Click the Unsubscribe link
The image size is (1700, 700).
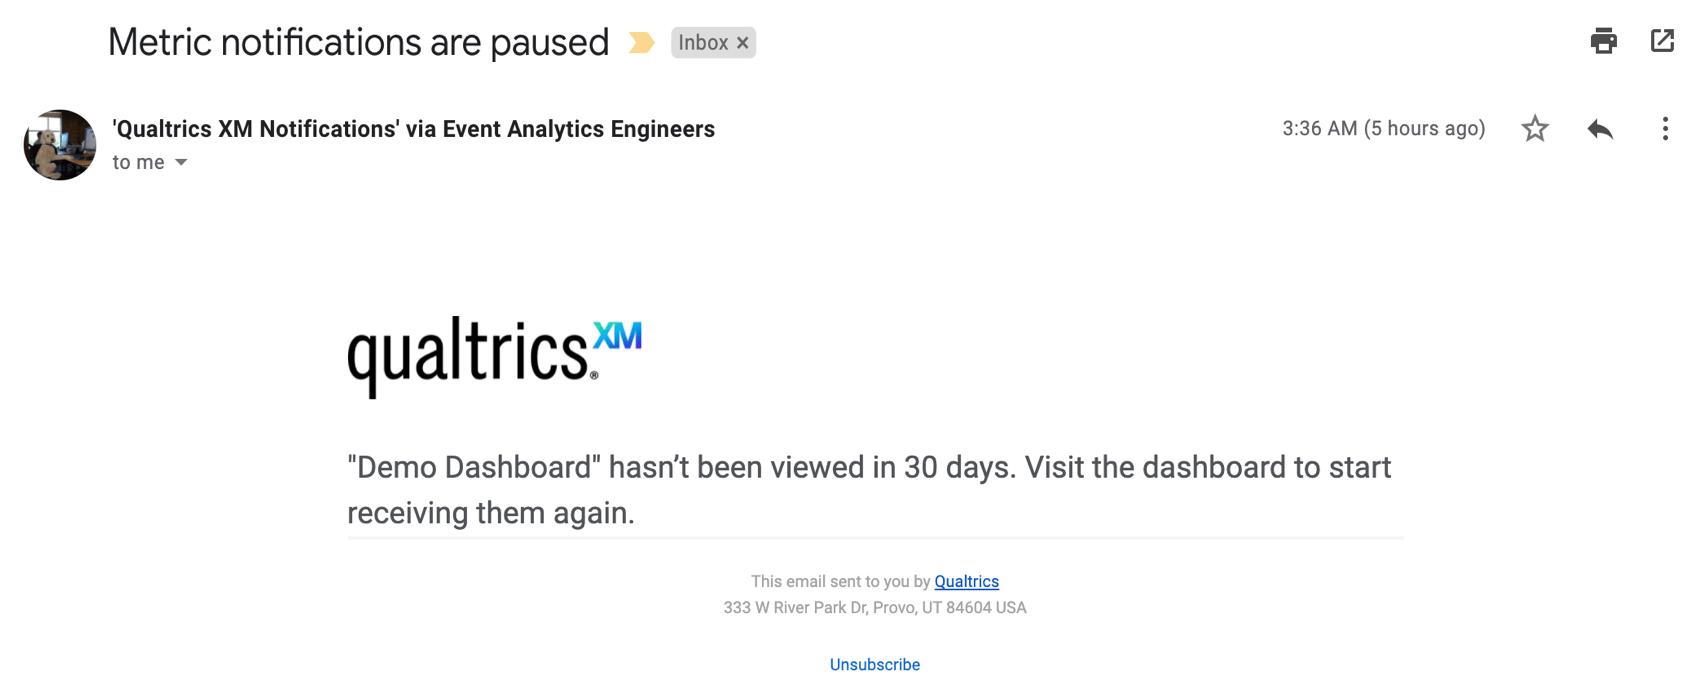coord(874,663)
